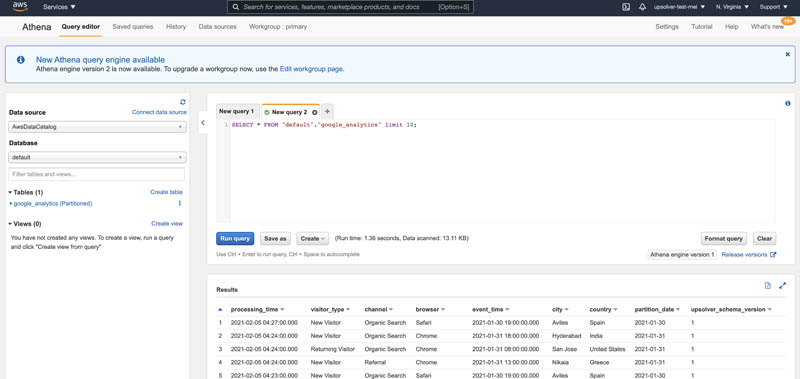The width and height of the screenshot is (800, 379).
Task: Open the History tab
Action: (x=176, y=27)
